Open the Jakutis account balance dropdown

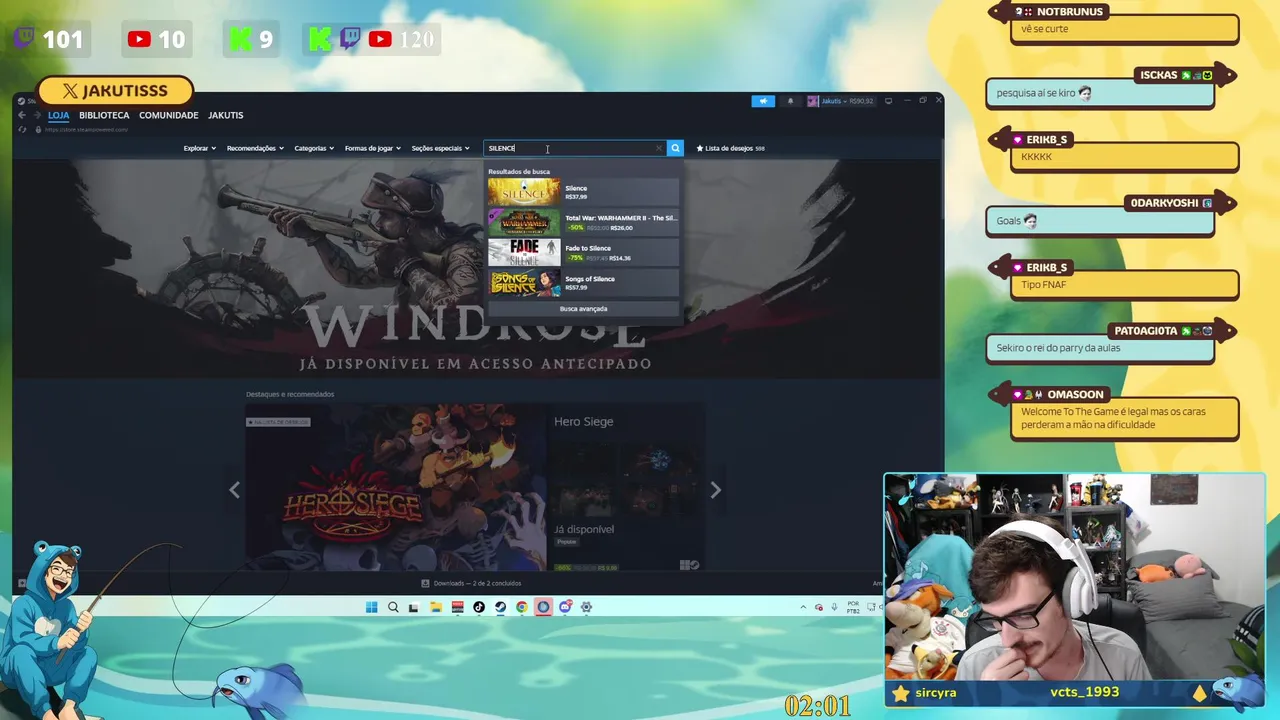(x=847, y=101)
